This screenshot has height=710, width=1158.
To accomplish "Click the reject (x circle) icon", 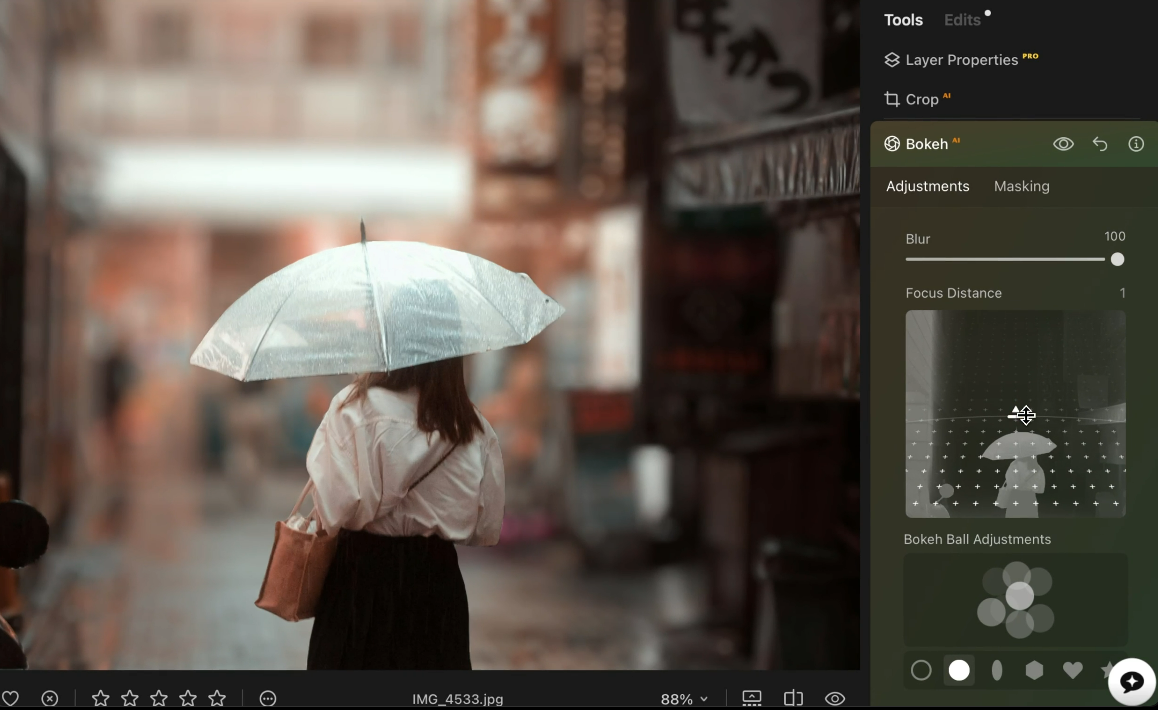I will (x=50, y=698).
